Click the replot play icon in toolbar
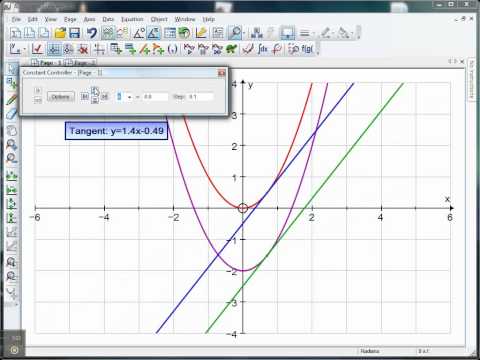Image resolution: width=480 pixels, height=360 pixels. (x=189, y=49)
